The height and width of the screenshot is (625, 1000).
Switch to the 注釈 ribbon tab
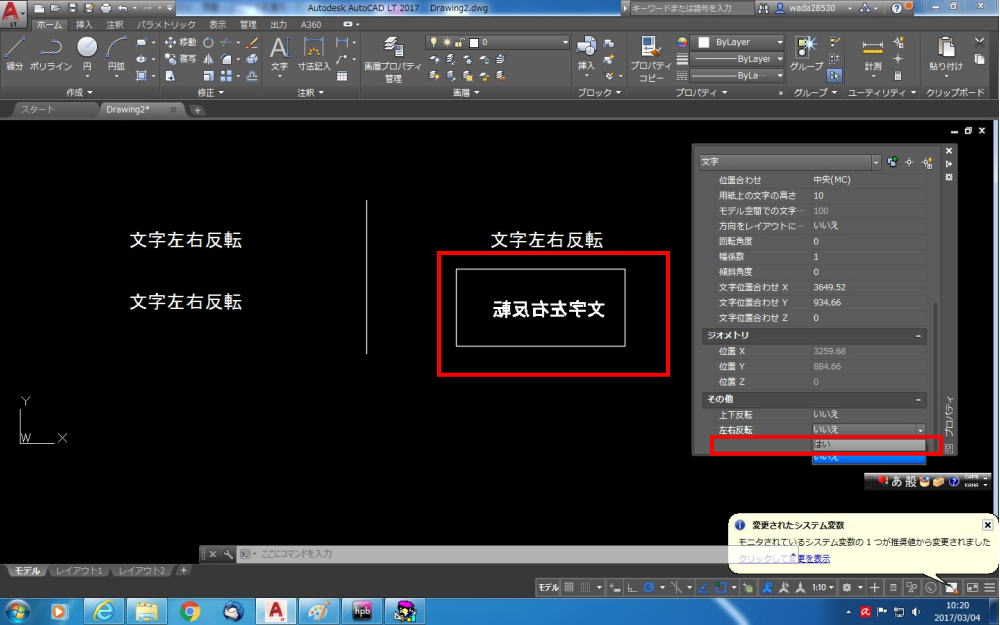[x=115, y=24]
